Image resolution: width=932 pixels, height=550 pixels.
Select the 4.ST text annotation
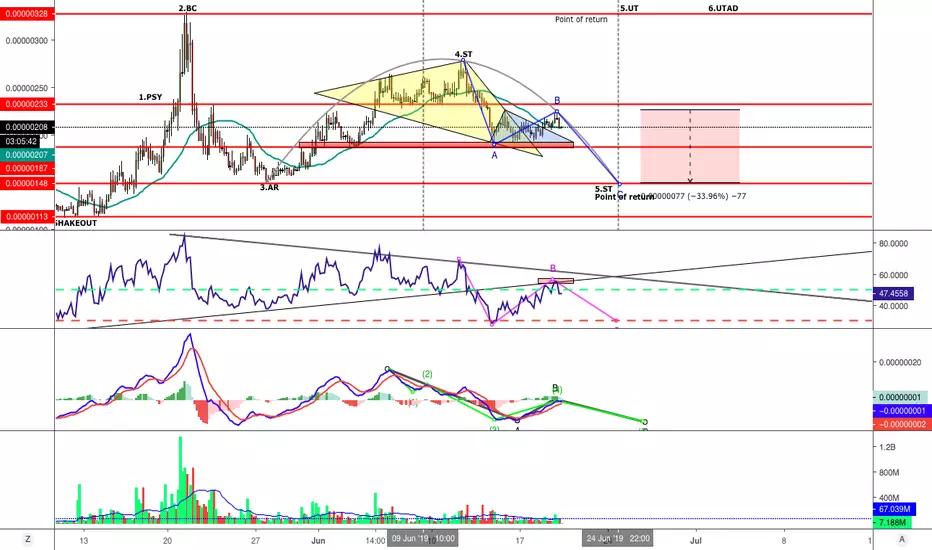point(464,54)
